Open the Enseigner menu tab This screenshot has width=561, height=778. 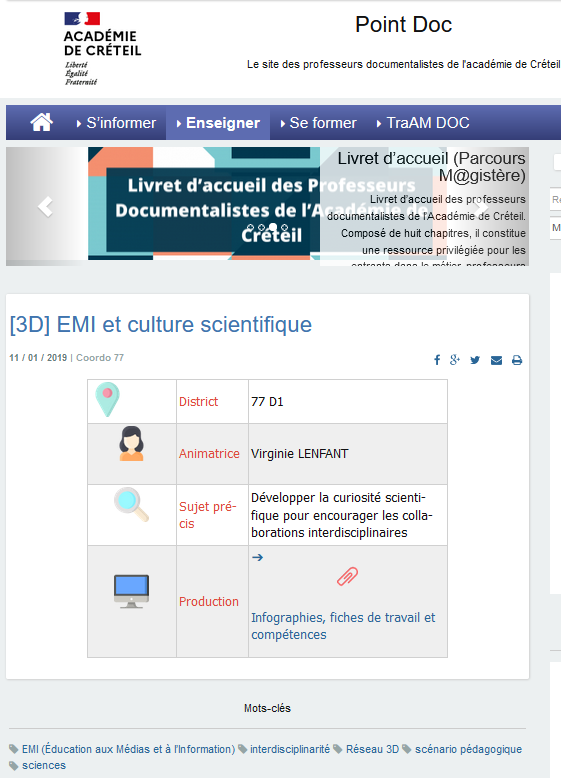click(218, 123)
